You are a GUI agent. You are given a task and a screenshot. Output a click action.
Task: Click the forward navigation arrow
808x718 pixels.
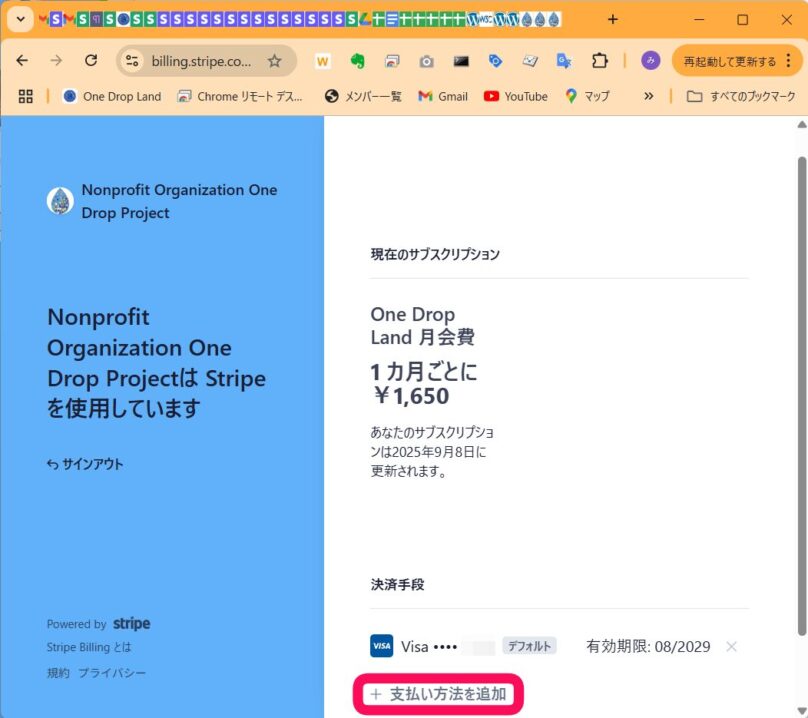pos(56,61)
